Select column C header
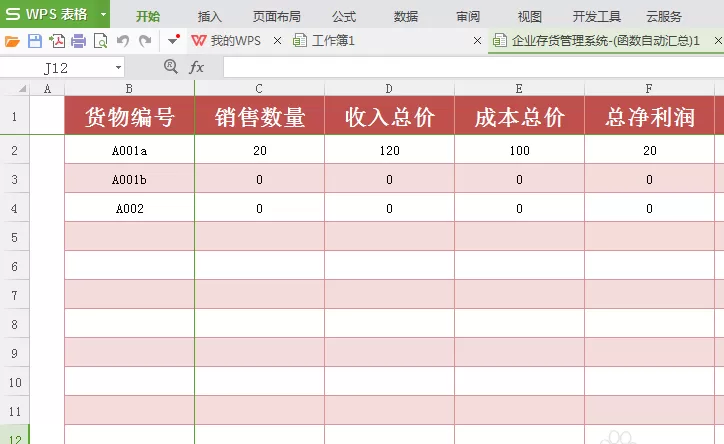Screen dimensions: 724x444 click(x=259, y=89)
